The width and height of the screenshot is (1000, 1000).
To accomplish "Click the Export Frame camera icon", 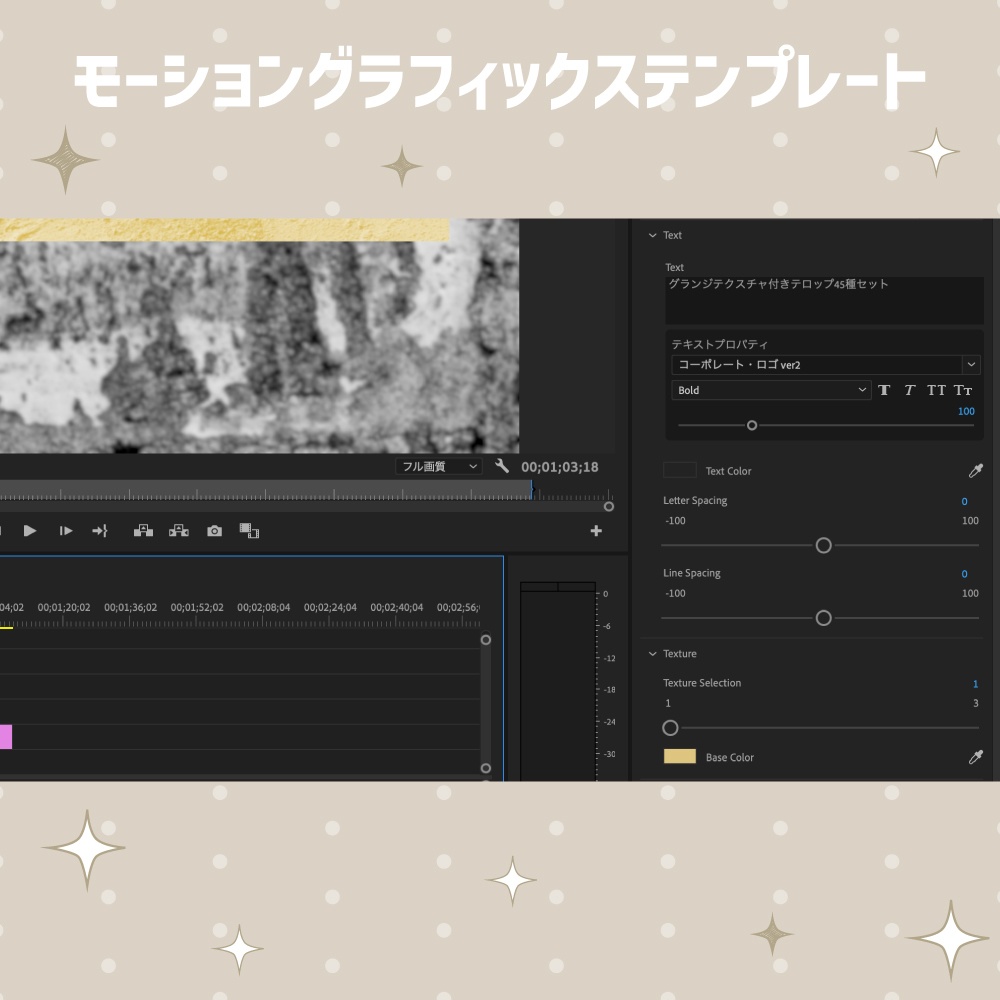I will point(214,531).
